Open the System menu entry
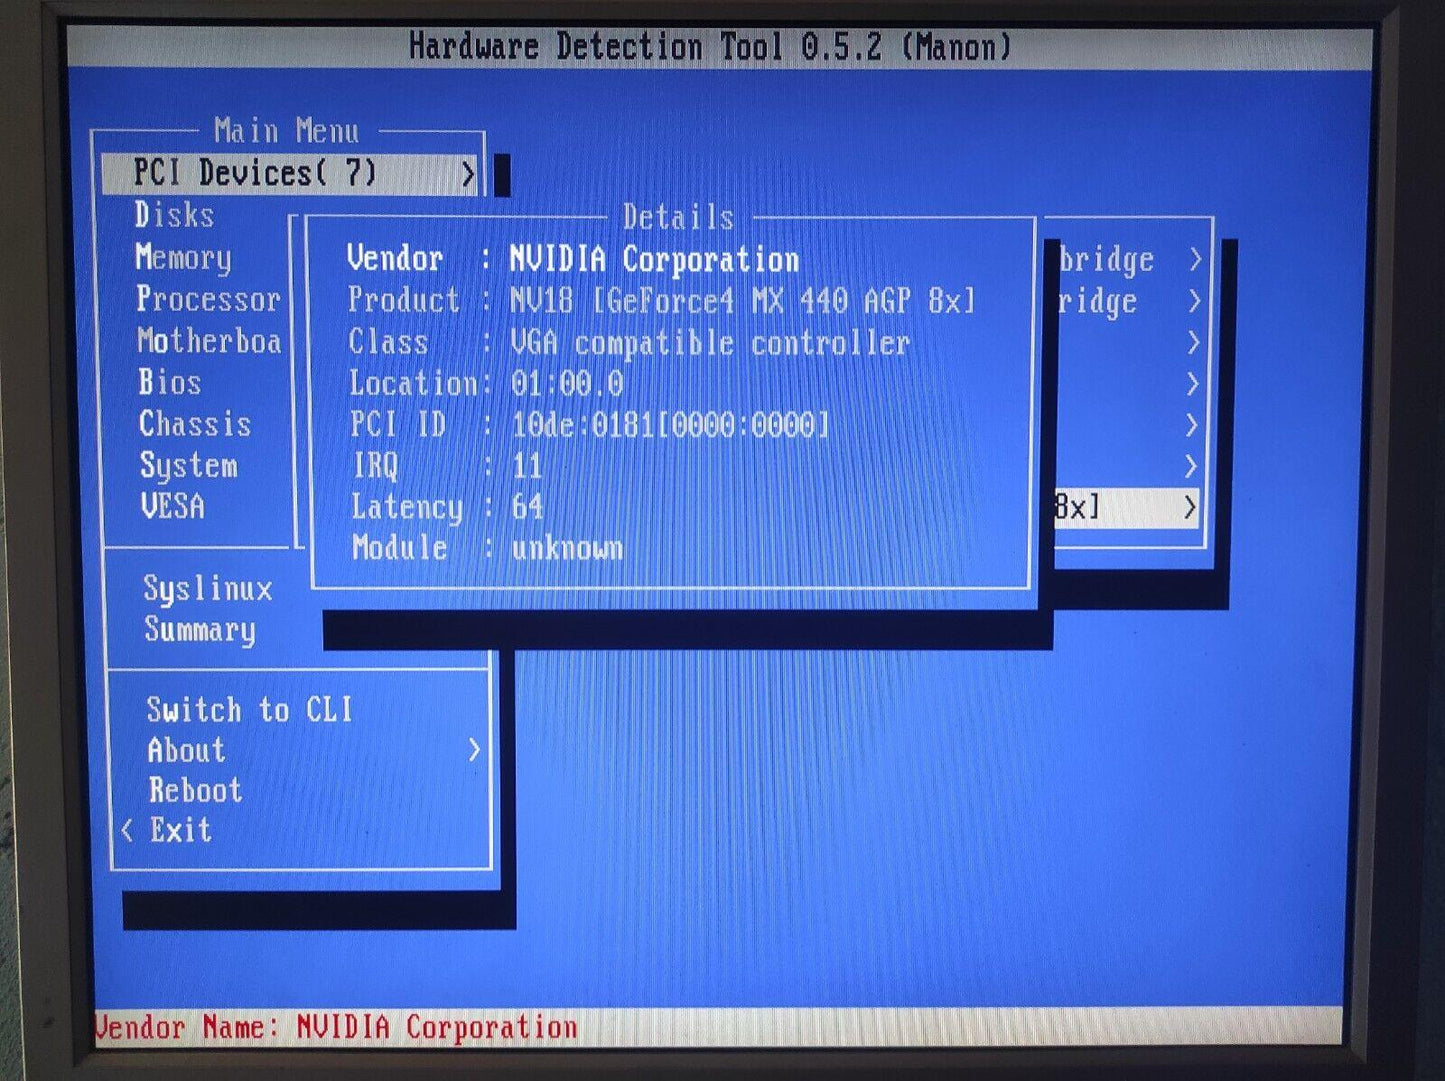The height and width of the screenshot is (1081, 1445). [x=189, y=466]
